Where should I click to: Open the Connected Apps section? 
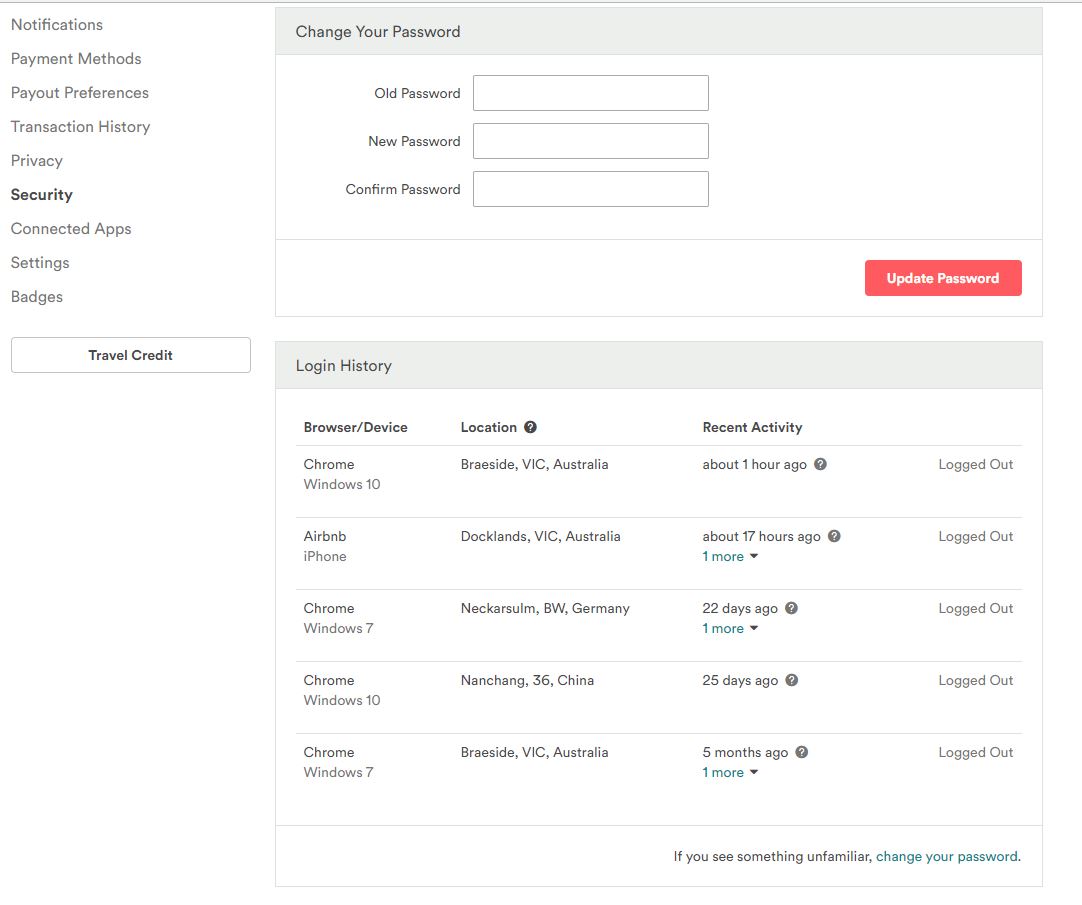click(x=71, y=228)
